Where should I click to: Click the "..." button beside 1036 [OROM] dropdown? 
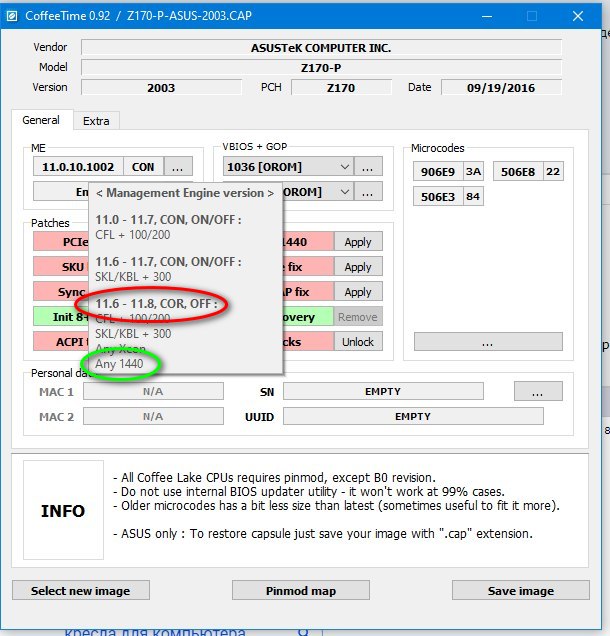point(367,166)
